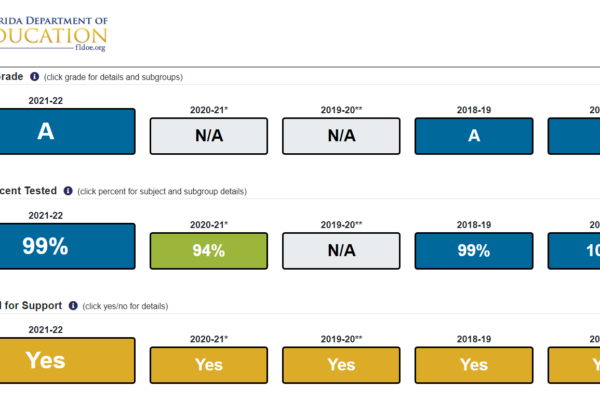Click the green 94% tested box
Image resolution: width=600 pixels, height=400 pixels.
pos(209,250)
